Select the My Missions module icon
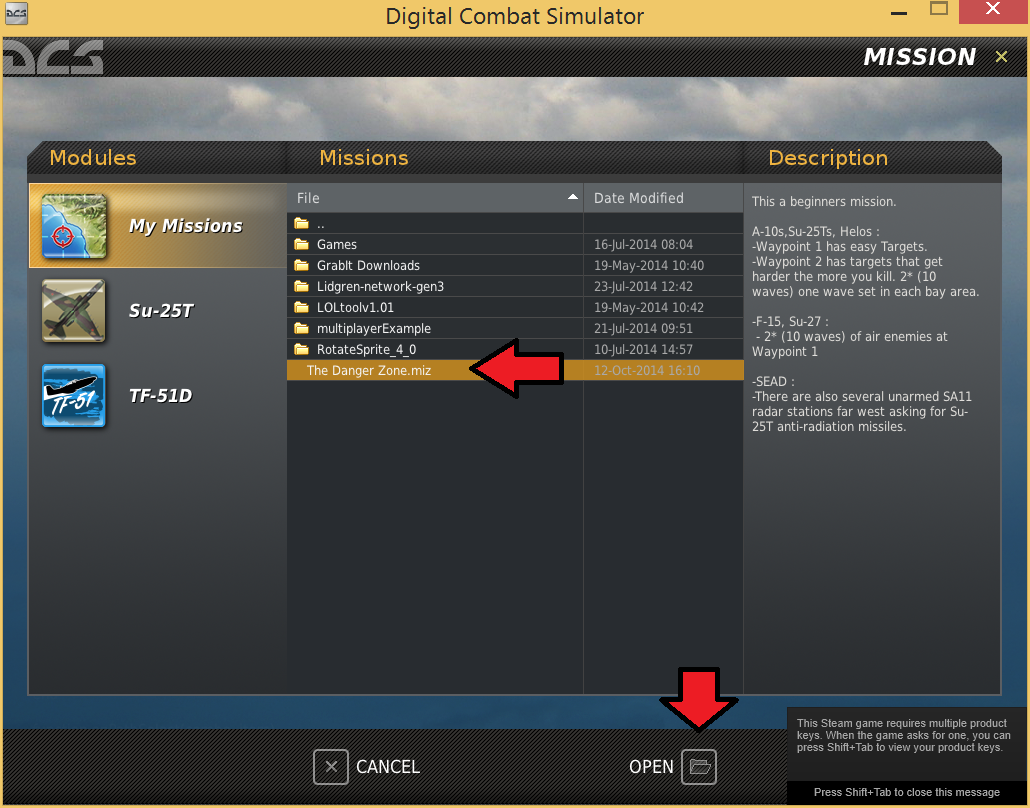The height and width of the screenshot is (808, 1030). [74, 226]
